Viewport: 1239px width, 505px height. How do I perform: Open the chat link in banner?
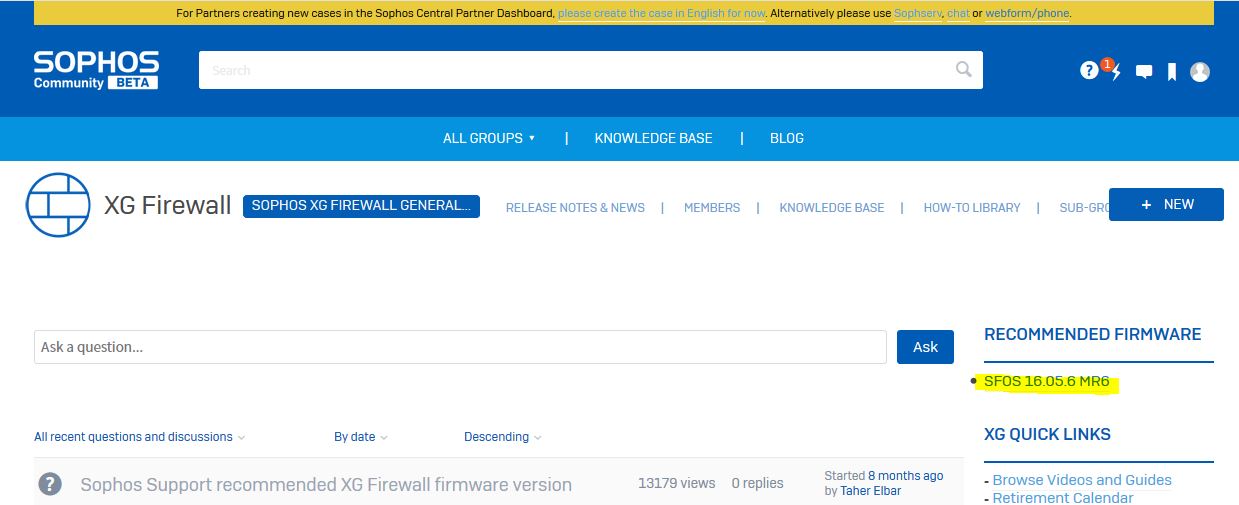pyautogui.click(x=958, y=14)
